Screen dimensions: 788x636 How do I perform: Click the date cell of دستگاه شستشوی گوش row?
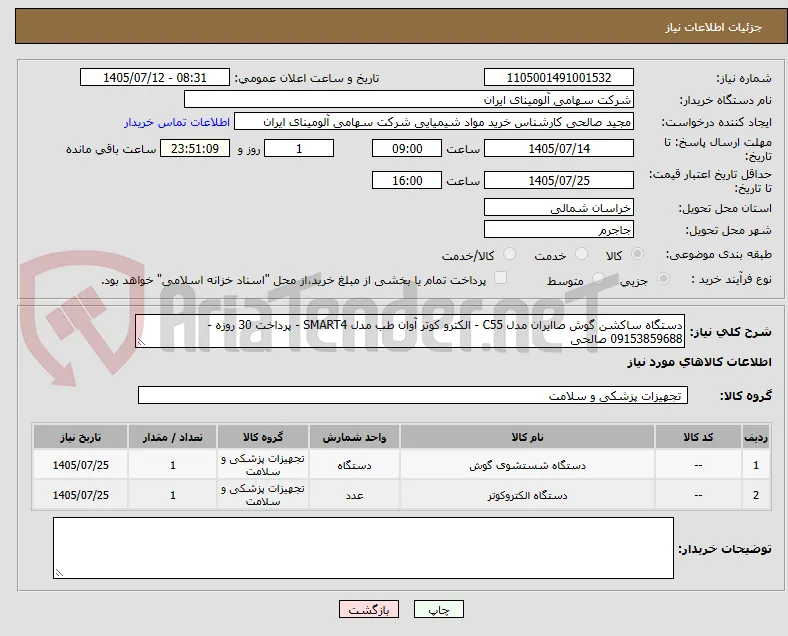pos(80,465)
